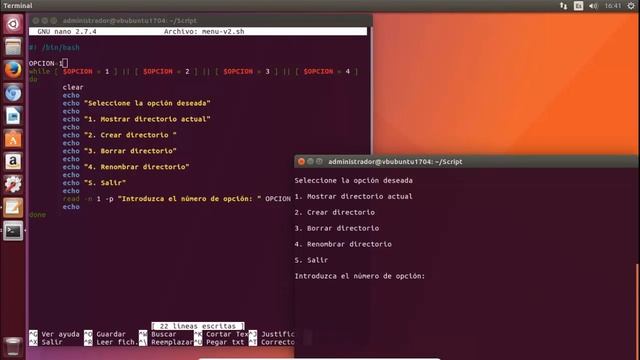This screenshot has width=640, height=360.
Task: Open the Amazon launcher icon
Action: point(13,162)
